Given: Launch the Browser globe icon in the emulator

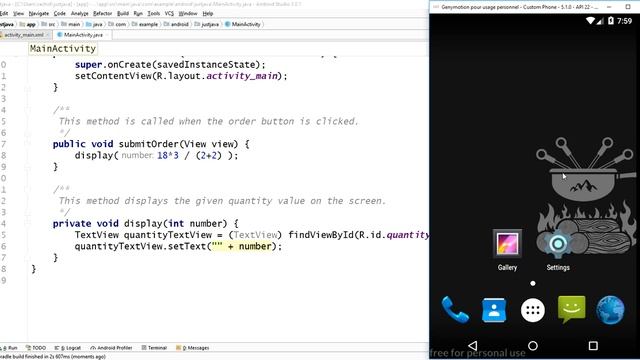Looking at the screenshot, I should 610,310.
